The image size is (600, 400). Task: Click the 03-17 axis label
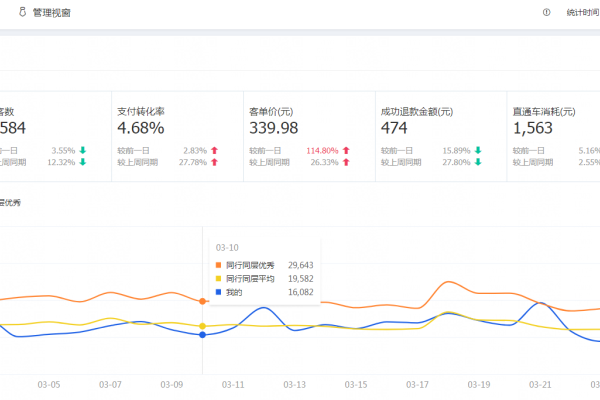point(417,385)
